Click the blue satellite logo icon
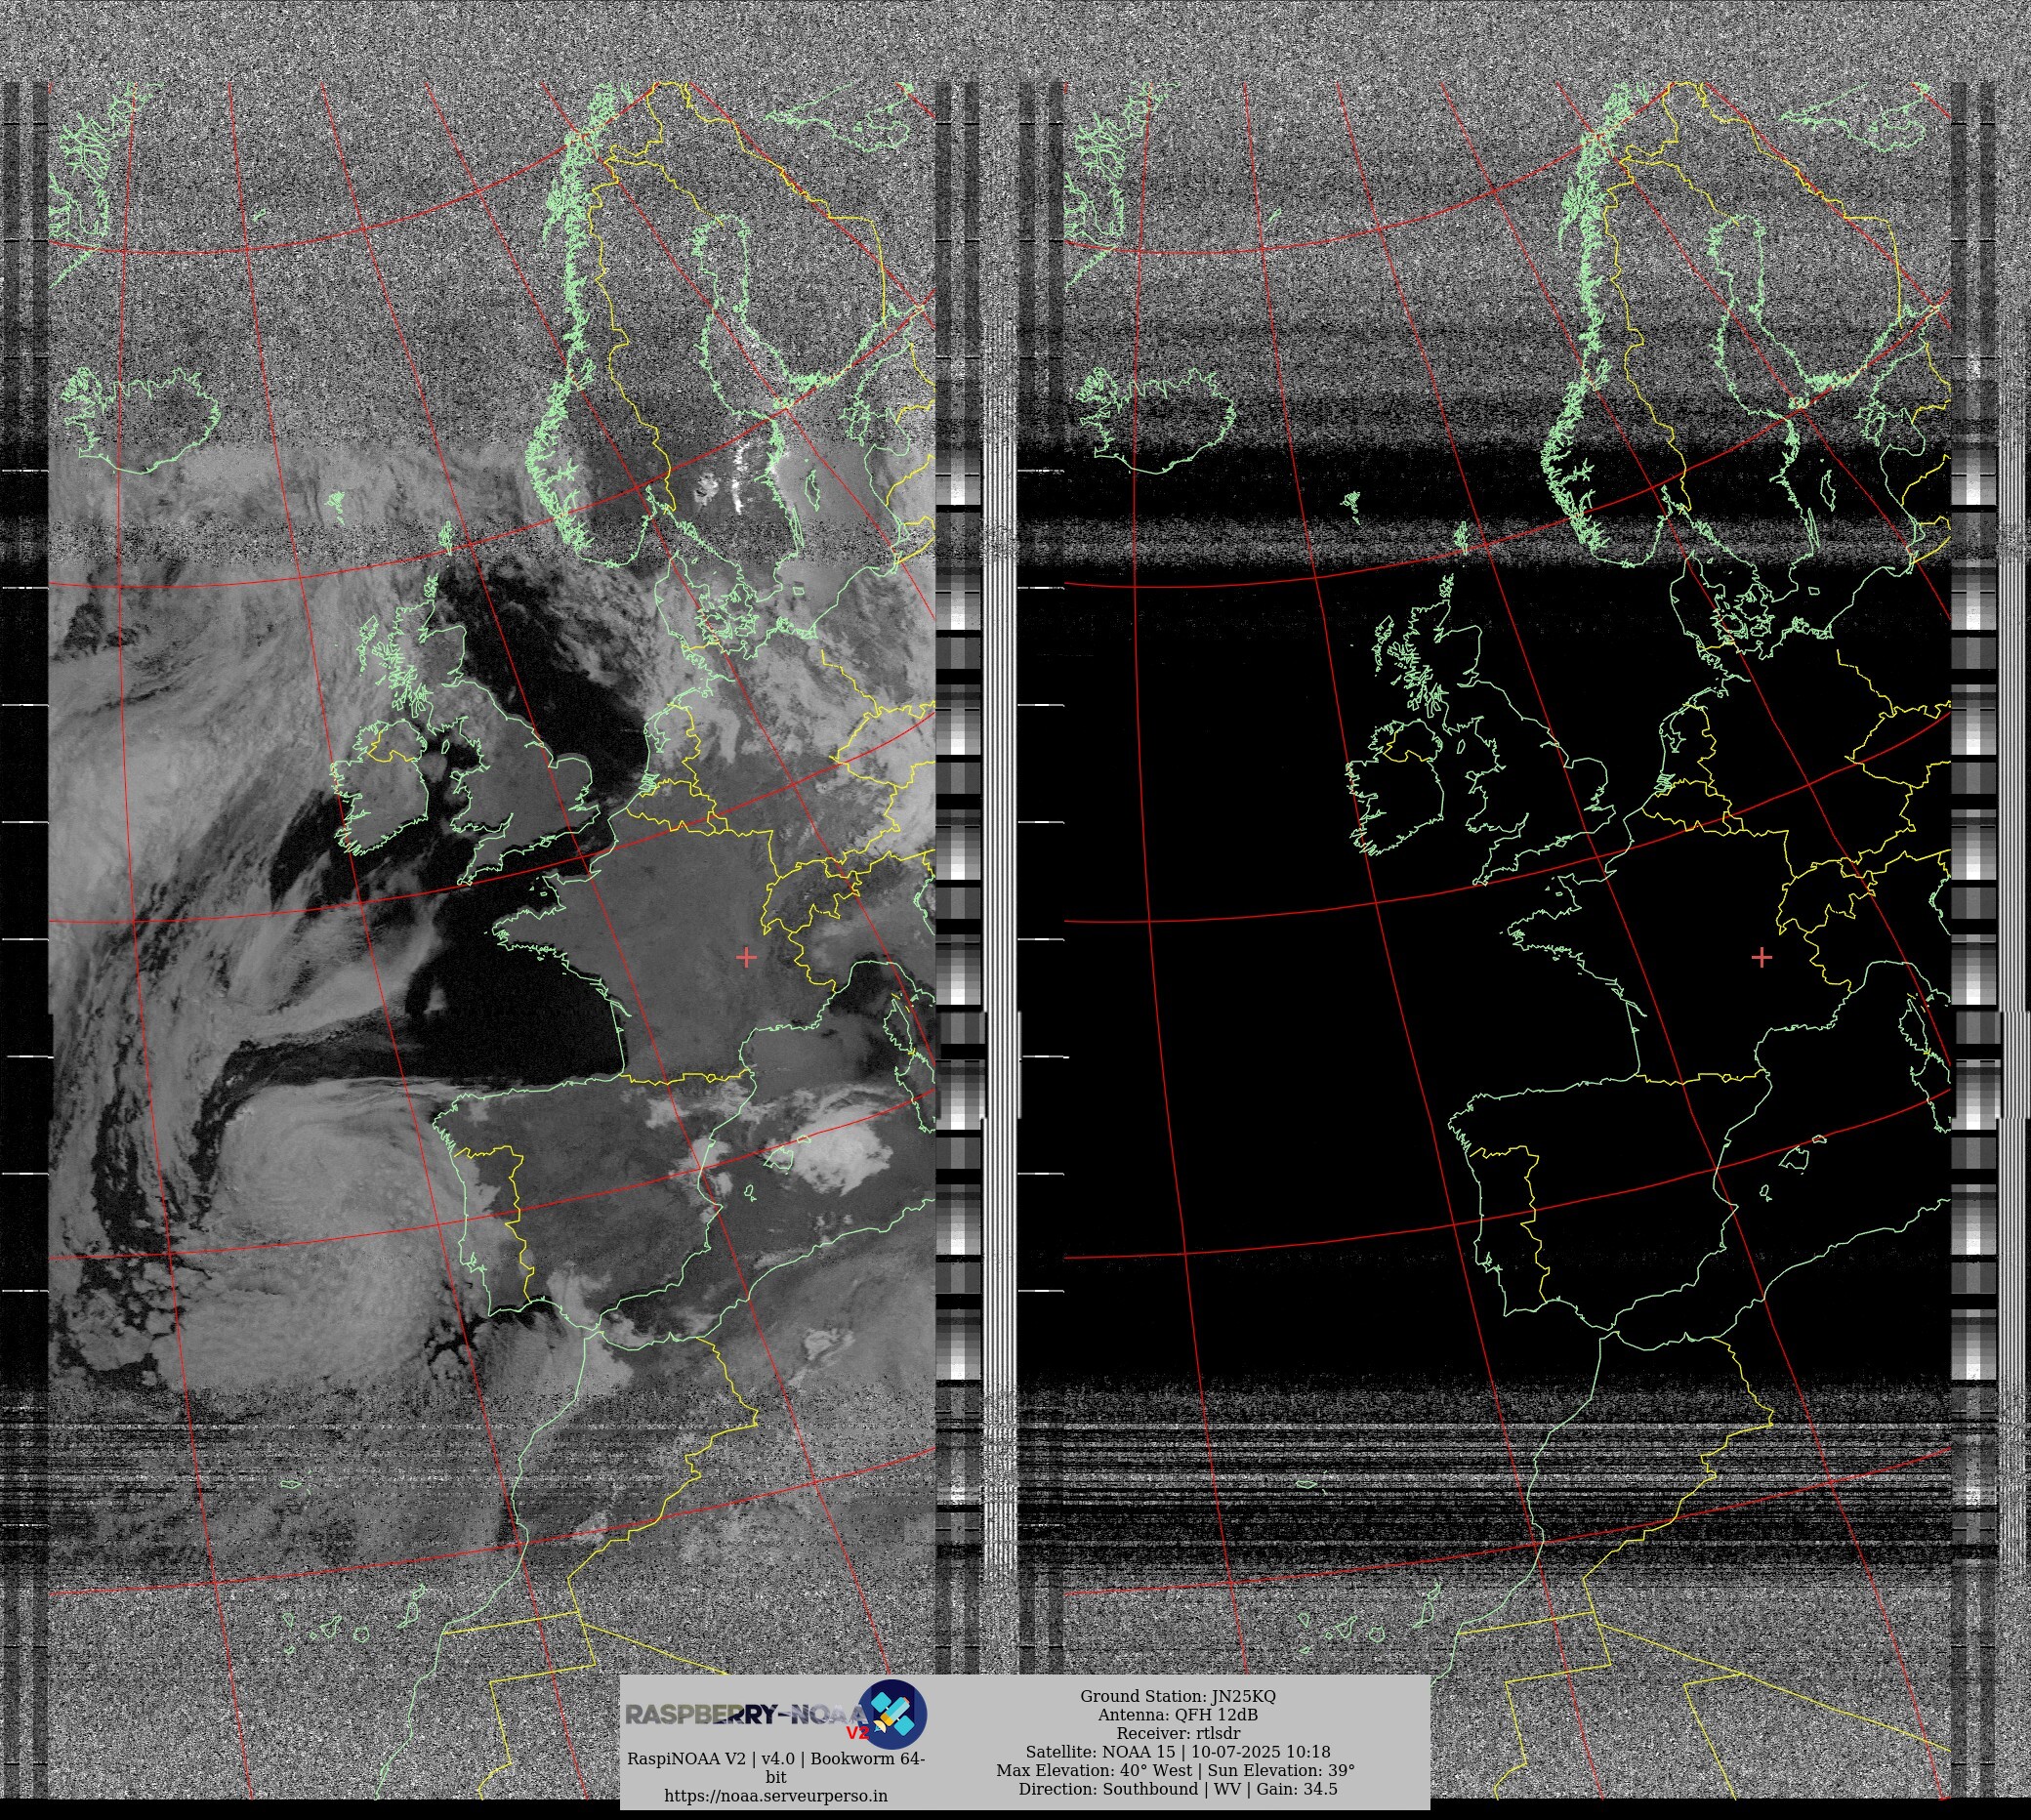The height and width of the screenshot is (1820, 2031). click(893, 1714)
